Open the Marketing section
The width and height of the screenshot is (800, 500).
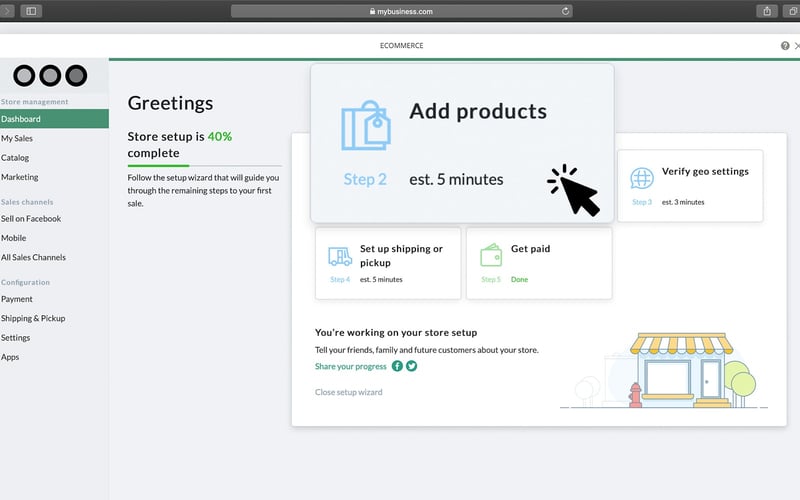[19, 177]
